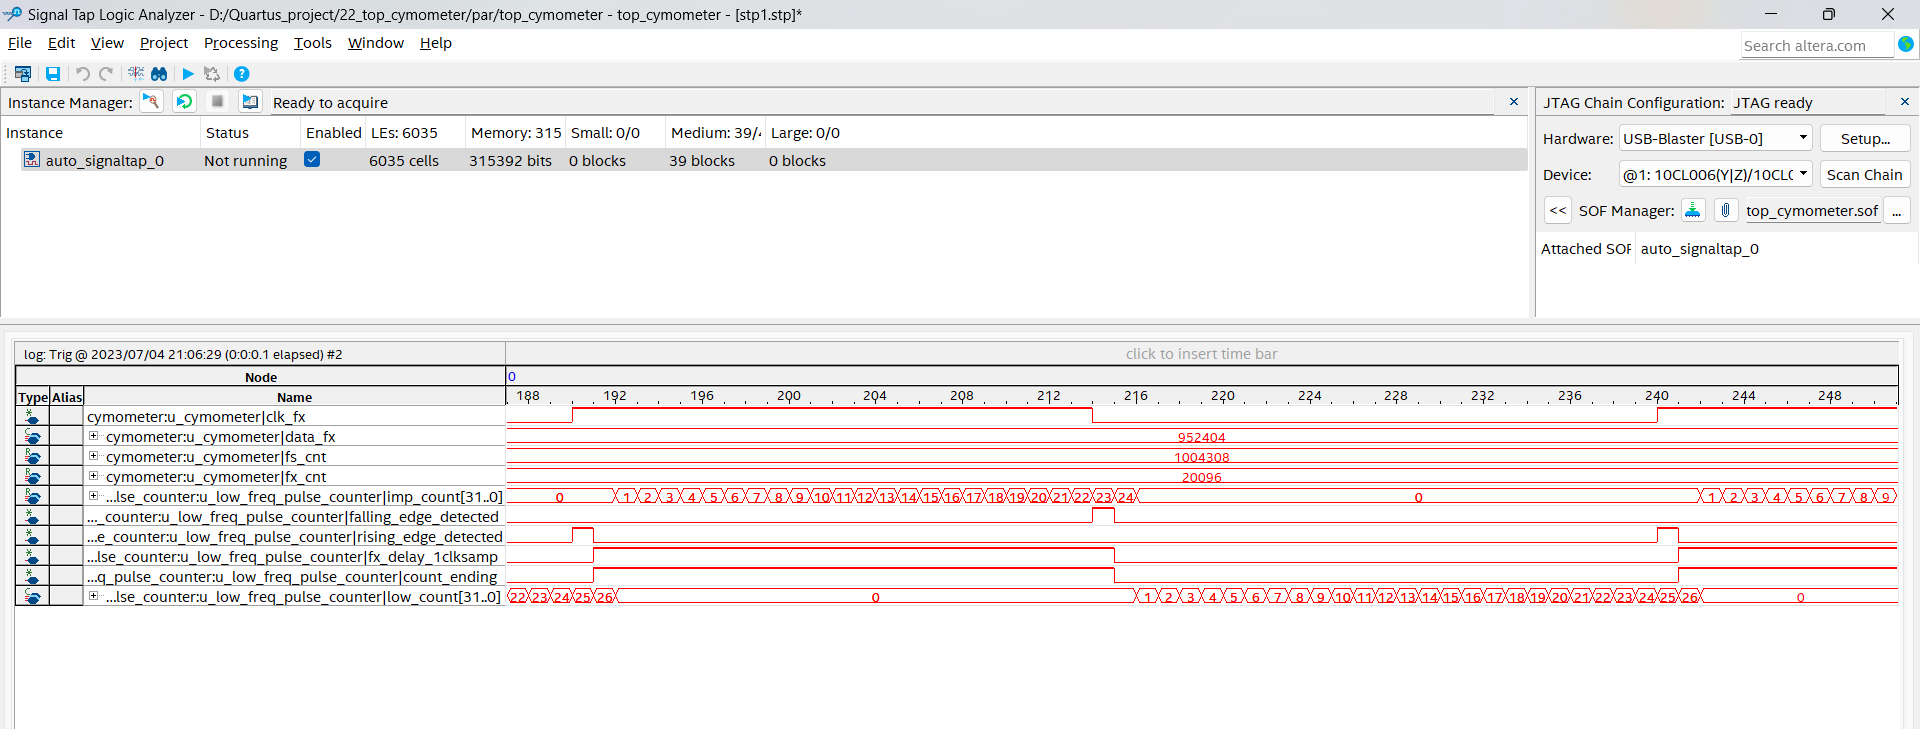This screenshot has width=1920, height=729.
Task: Toggle the Enabled checkbox for auto_signaltap_0
Action: click(312, 159)
